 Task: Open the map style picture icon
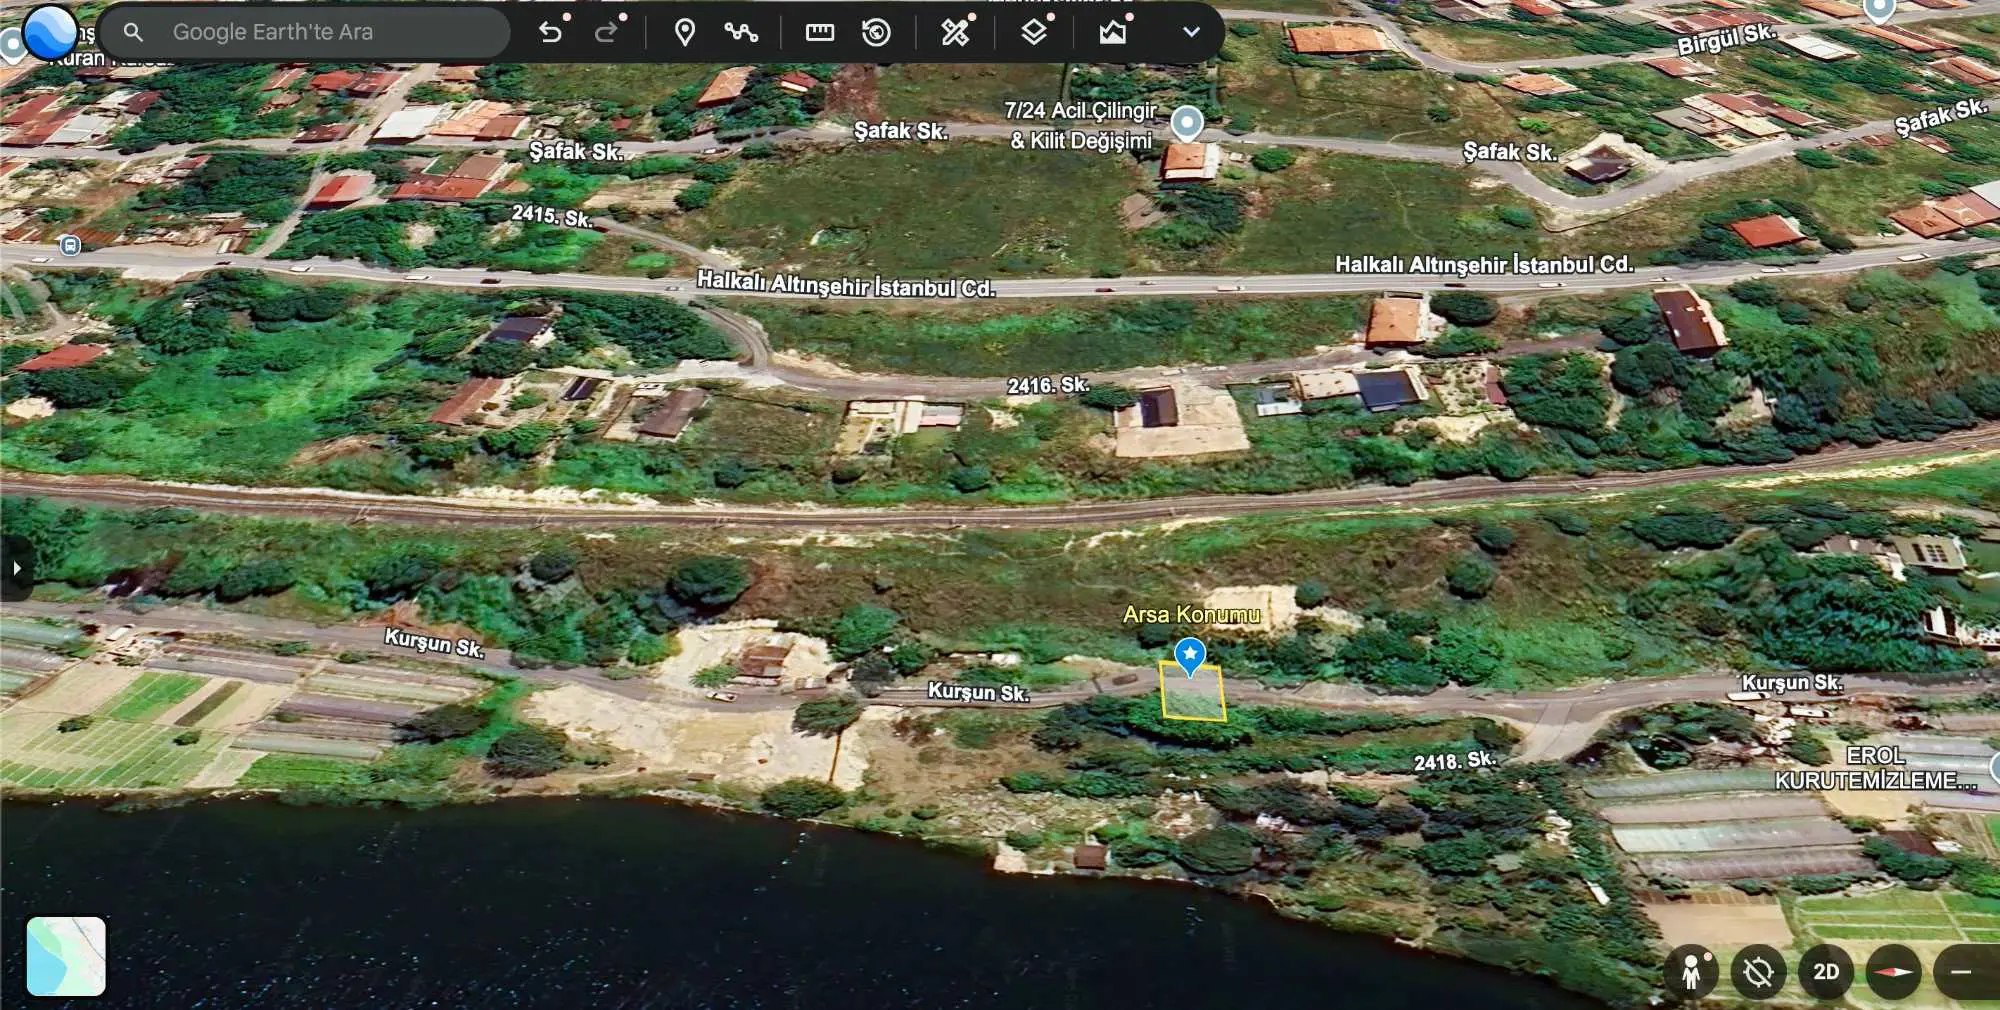pyautogui.click(x=1113, y=32)
